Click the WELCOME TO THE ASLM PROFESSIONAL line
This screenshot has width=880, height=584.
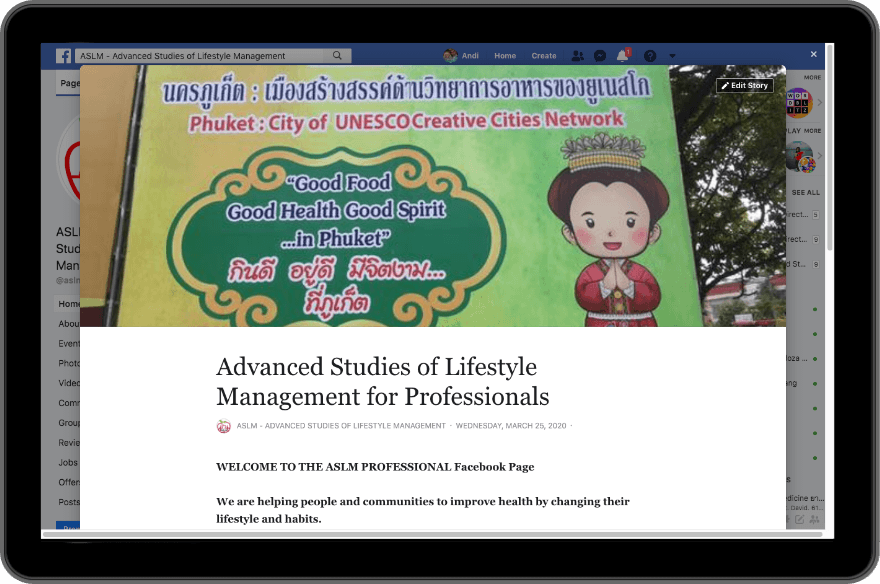click(x=375, y=467)
